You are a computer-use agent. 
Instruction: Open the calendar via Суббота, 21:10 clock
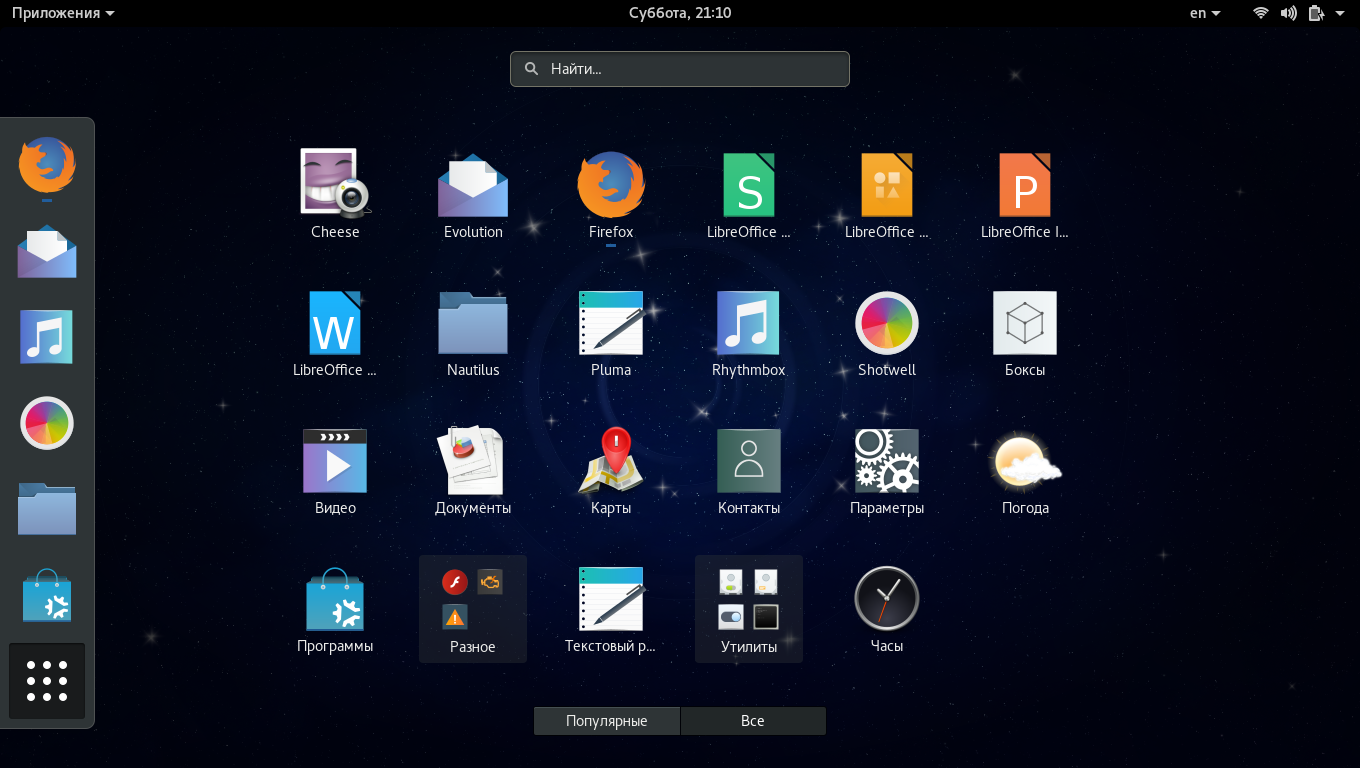pyautogui.click(x=680, y=13)
